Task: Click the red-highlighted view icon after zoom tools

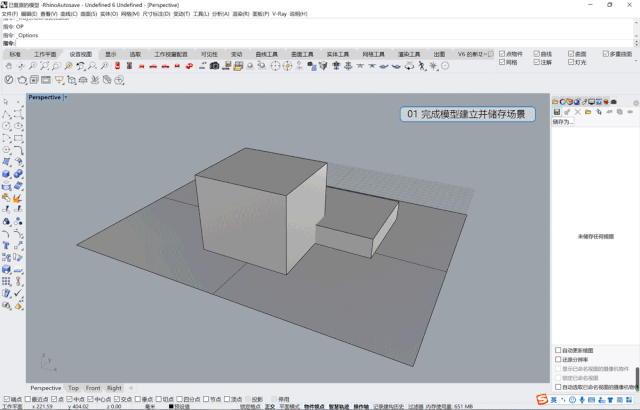Action: point(117,66)
